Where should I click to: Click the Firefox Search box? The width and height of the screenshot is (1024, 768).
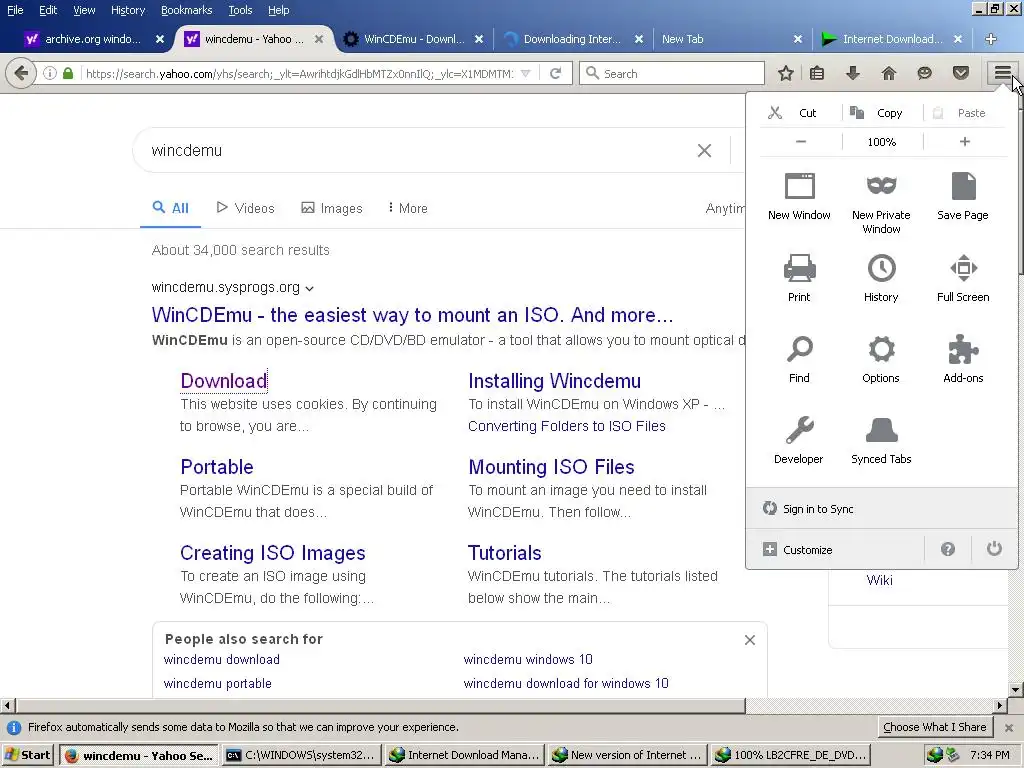pos(672,73)
